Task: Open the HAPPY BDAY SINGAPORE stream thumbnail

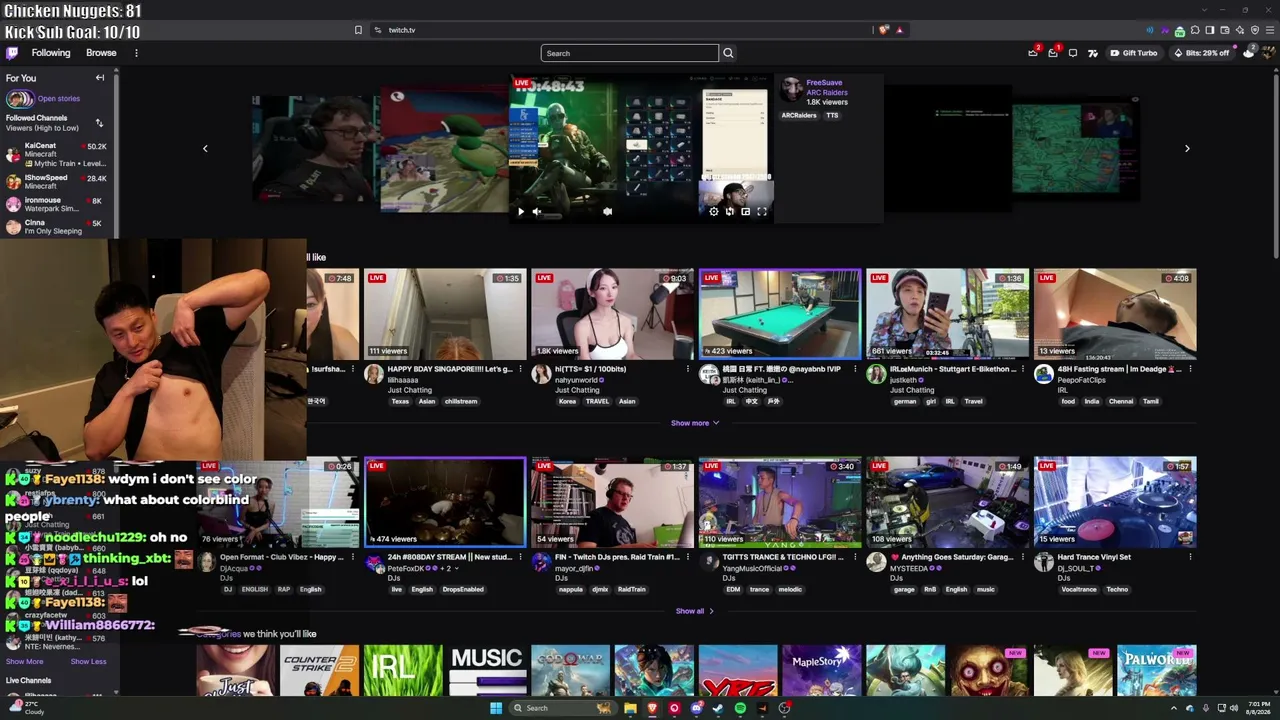Action: 444,314
